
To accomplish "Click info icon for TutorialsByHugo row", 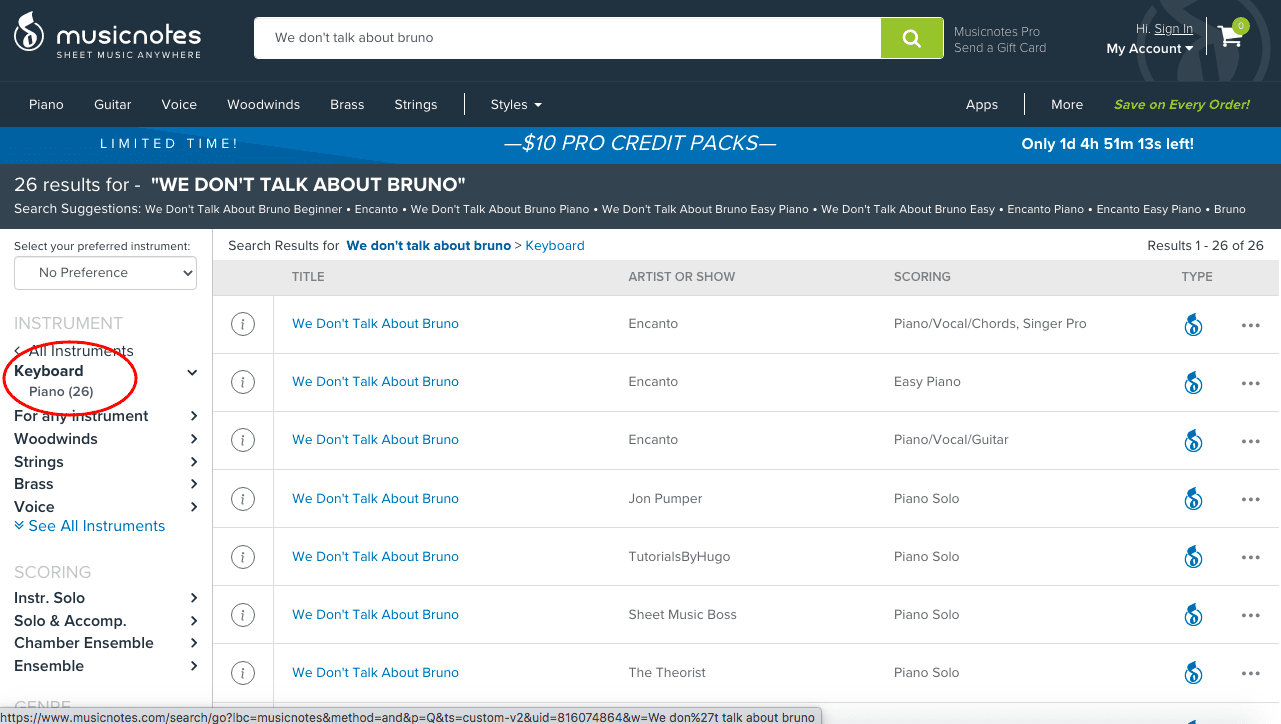I will pyautogui.click(x=243, y=557).
